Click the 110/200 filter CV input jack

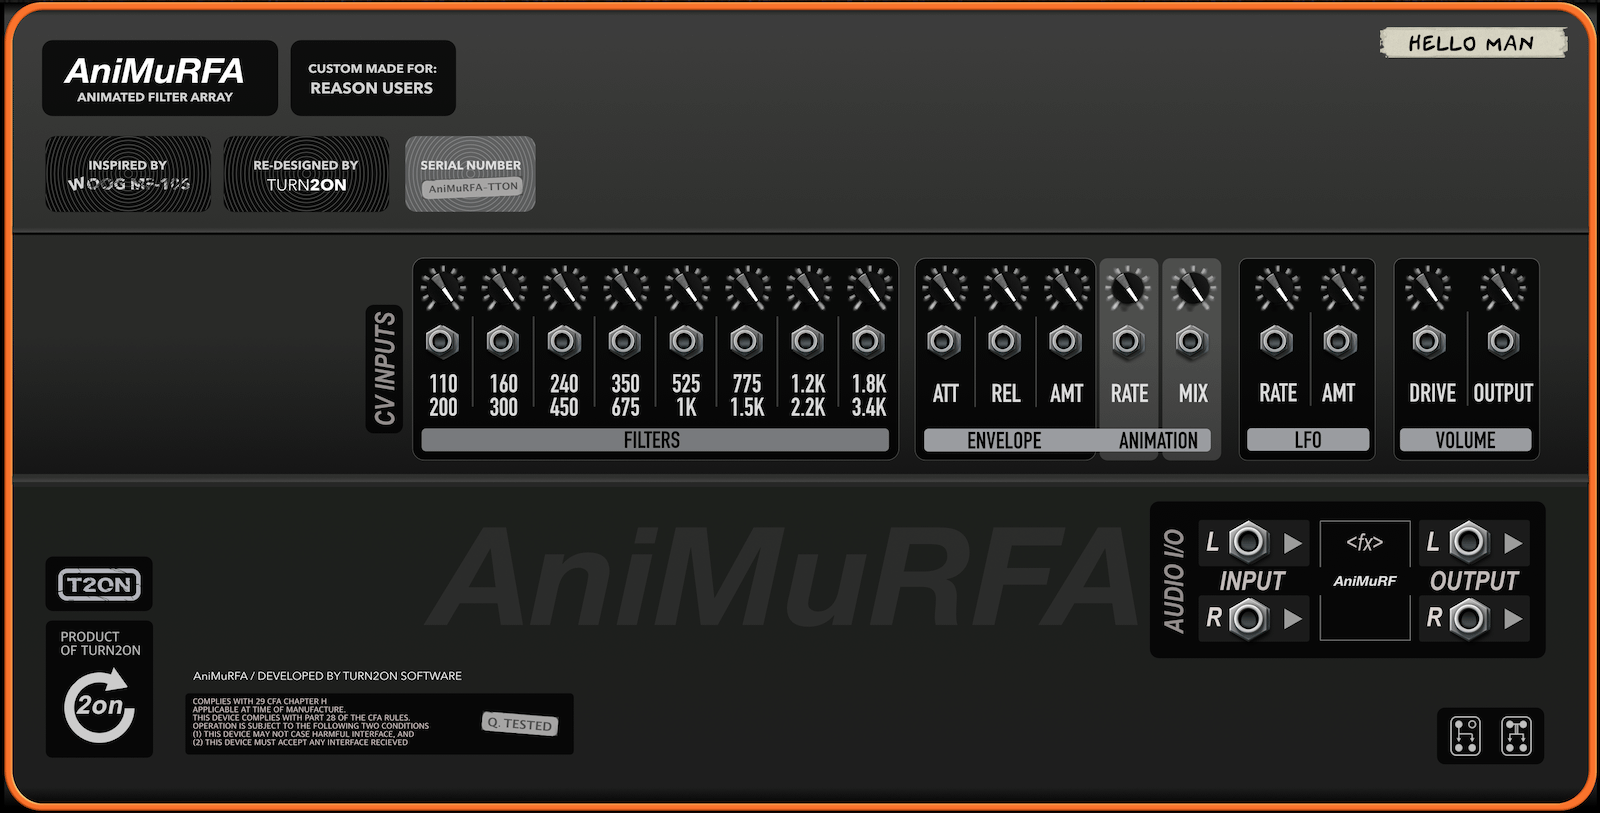pyautogui.click(x=442, y=342)
